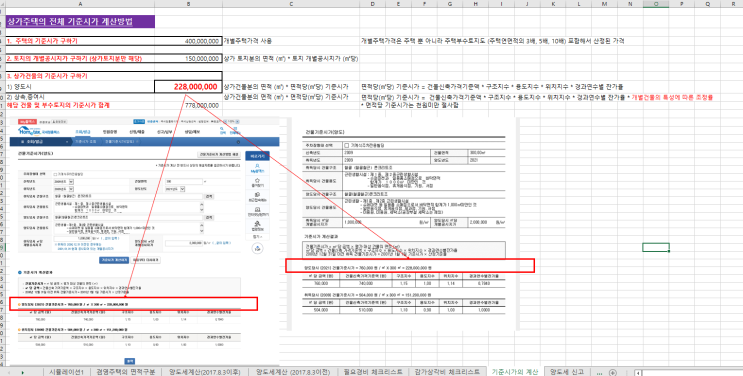Image resolution: width=743 pixels, height=376 pixels.
Task: Click the formula ending with red '개별건물의 특성에 따른 조정률'
Action: [x=537, y=97]
